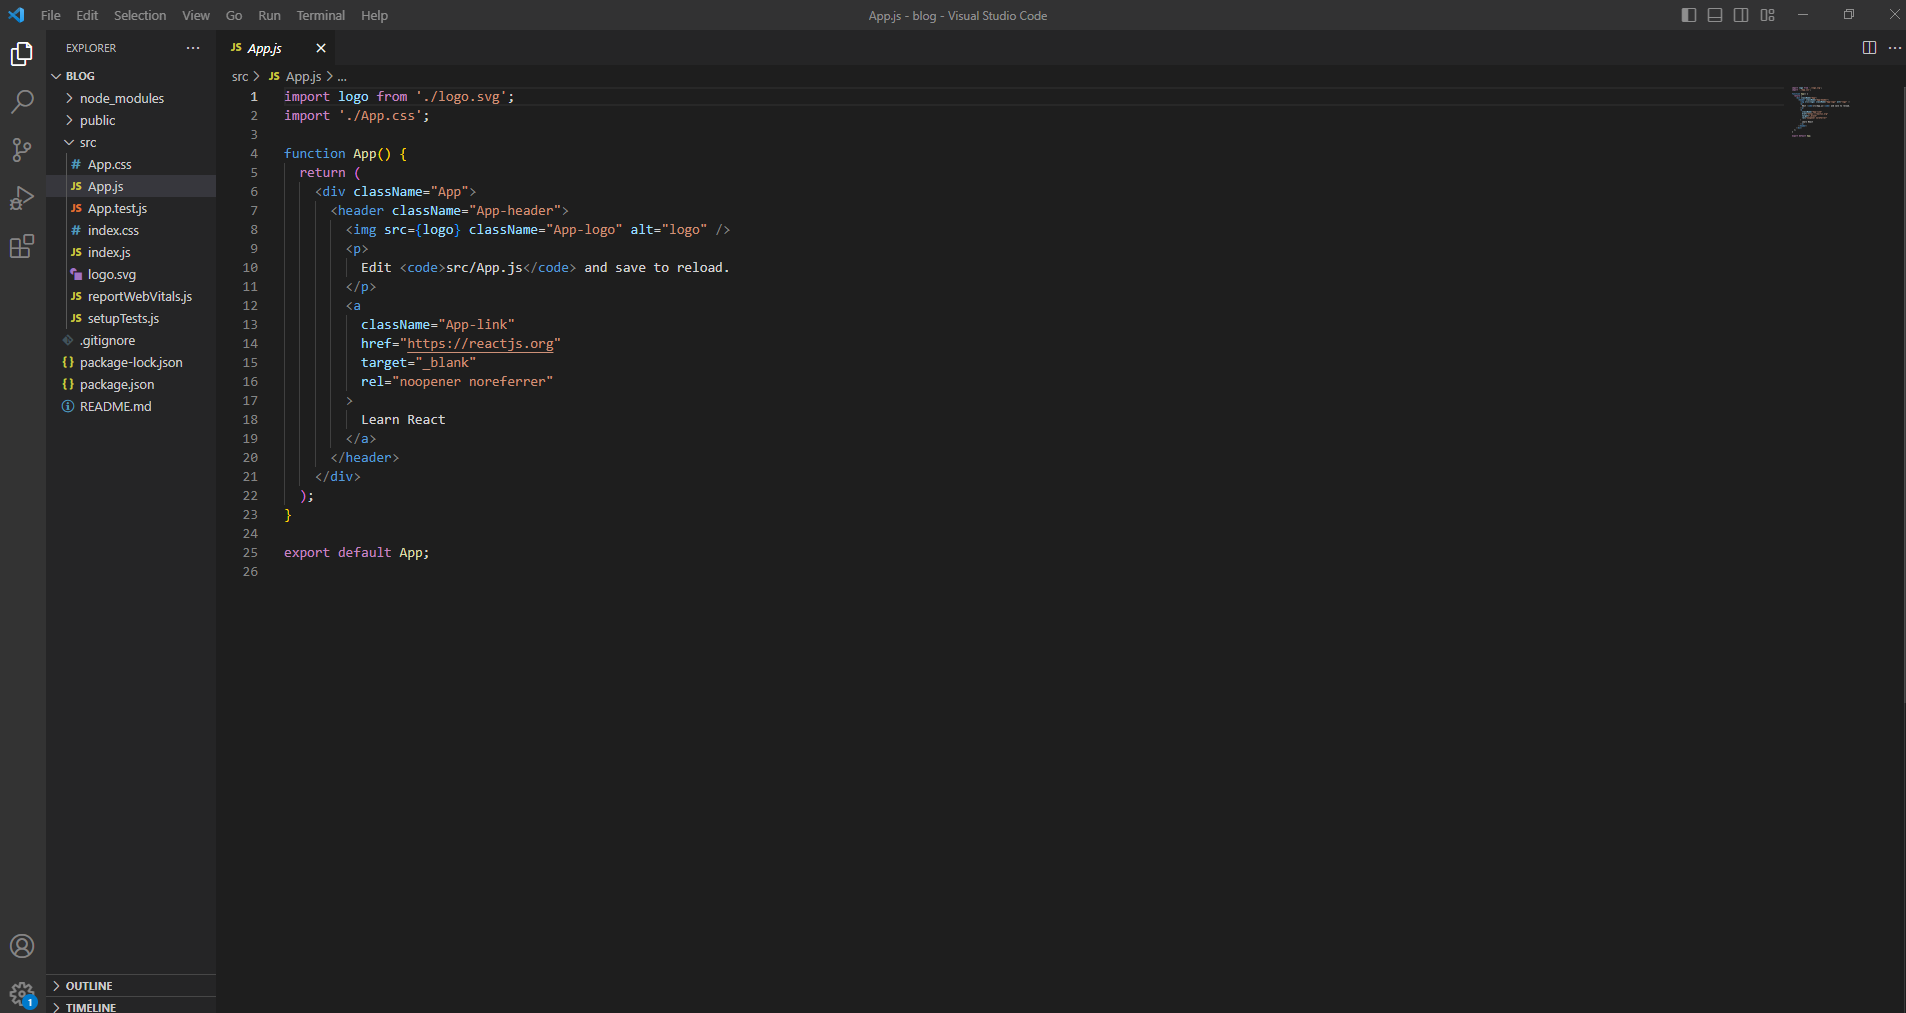Open index.js file
1906x1013 pixels.
[131, 252]
